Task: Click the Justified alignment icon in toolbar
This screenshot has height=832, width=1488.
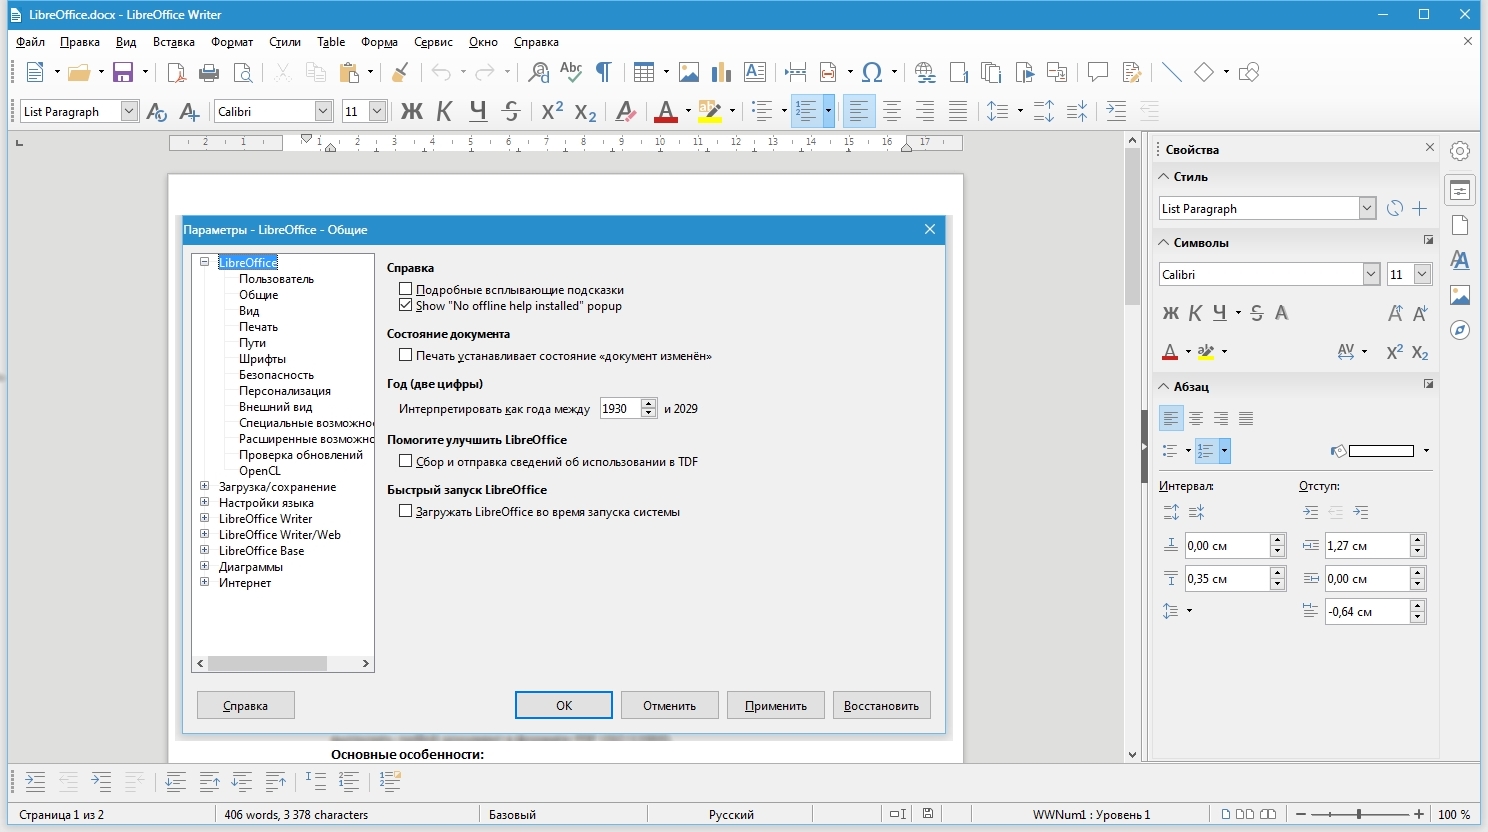Action: point(958,111)
